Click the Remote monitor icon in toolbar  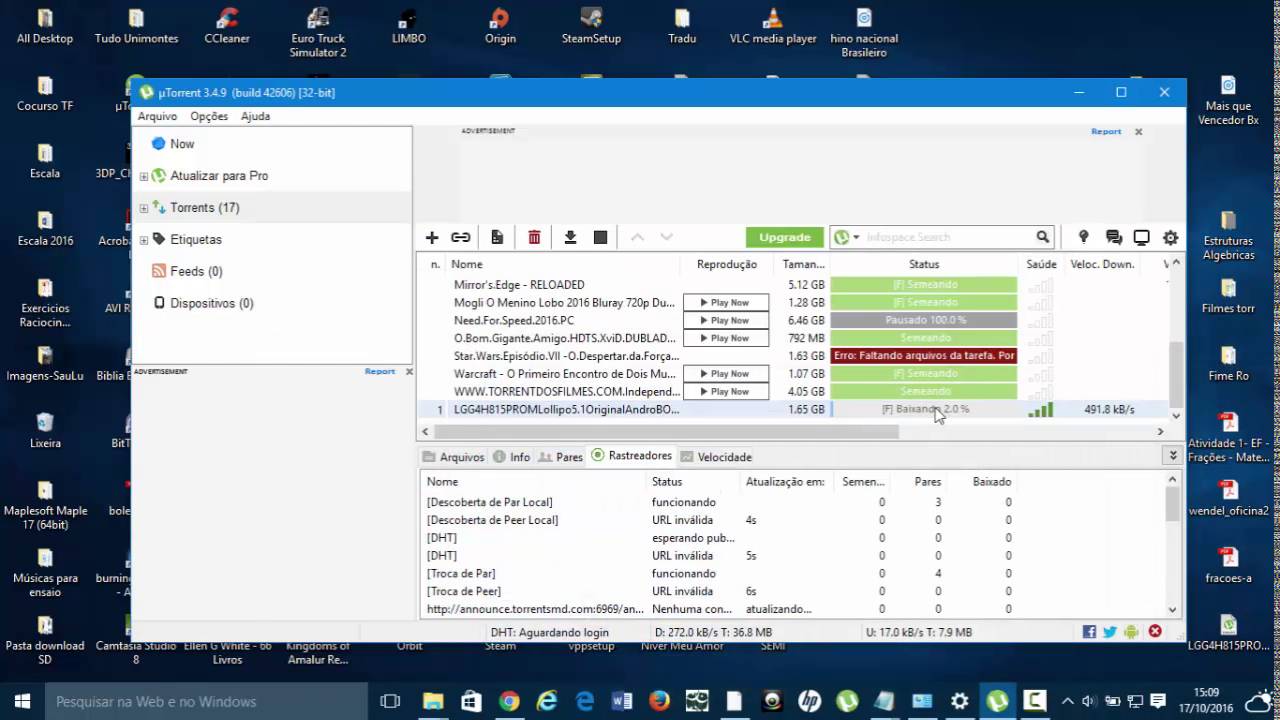point(1141,237)
